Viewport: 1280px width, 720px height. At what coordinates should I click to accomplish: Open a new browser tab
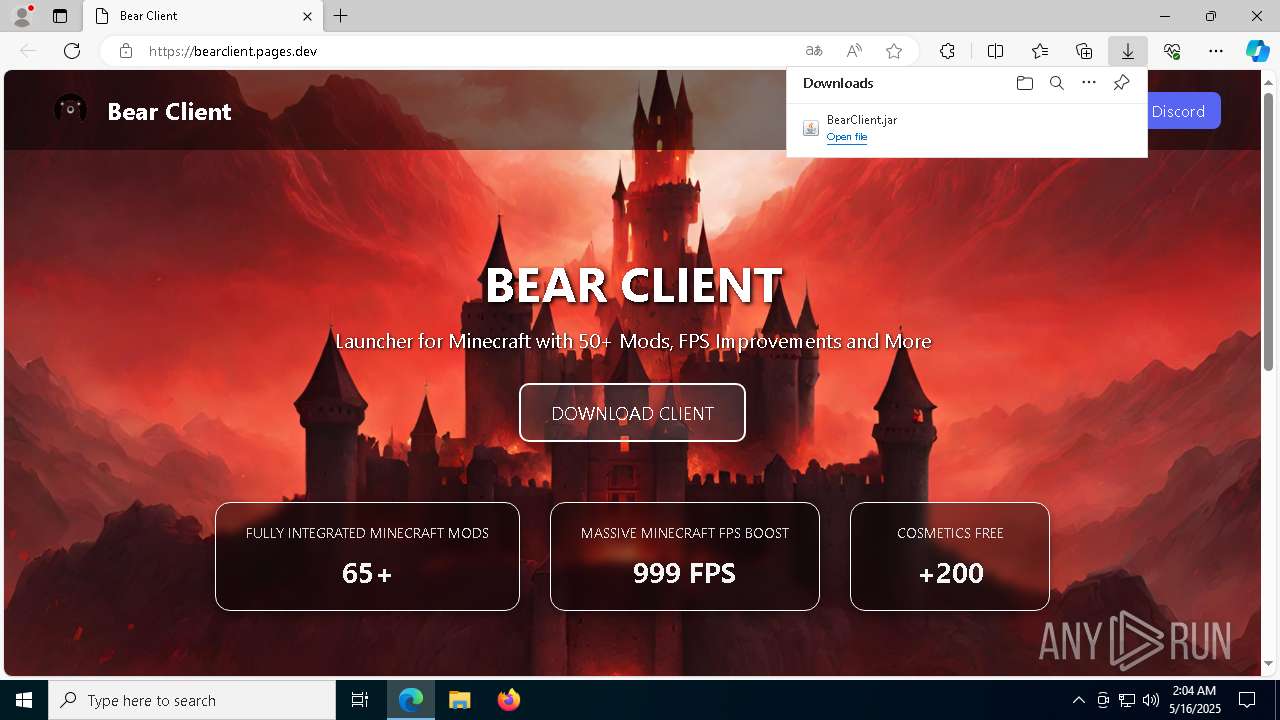(341, 16)
